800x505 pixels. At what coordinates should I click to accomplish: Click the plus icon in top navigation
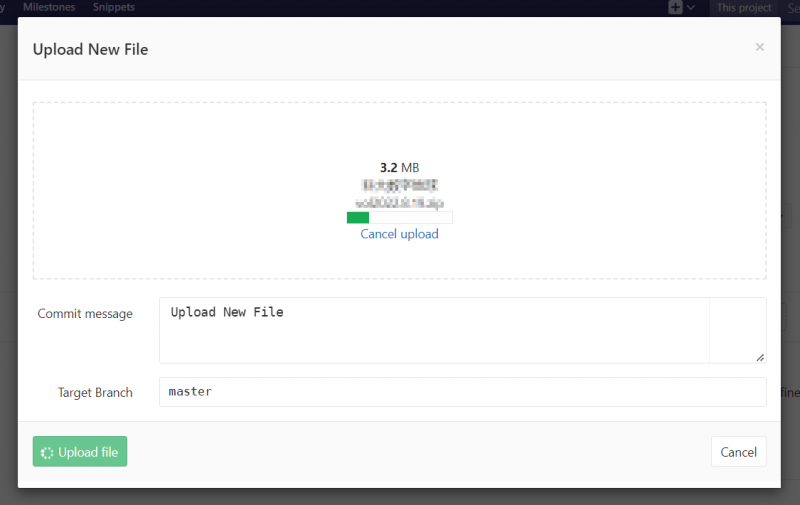tap(676, 8)
